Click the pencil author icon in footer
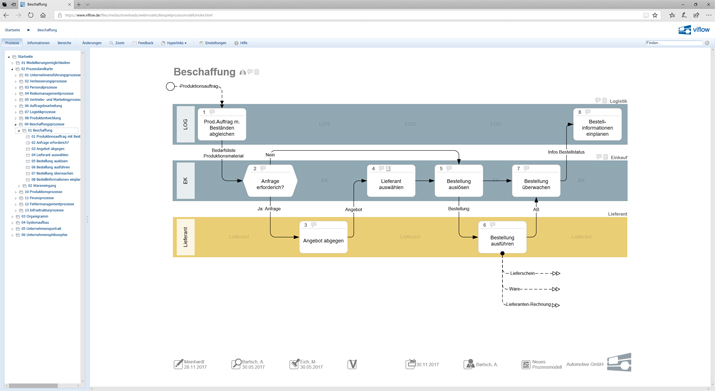The width and height of the screenshot is (715, 391). (x=178, y=364)
